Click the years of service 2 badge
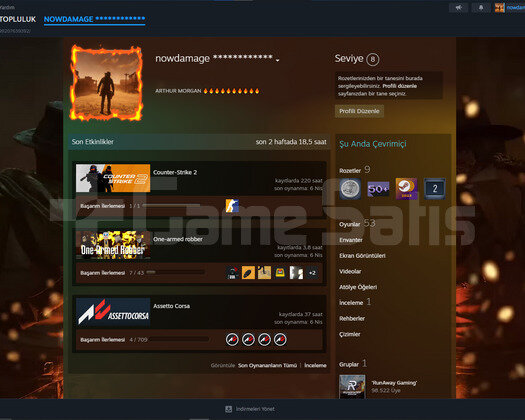This screenshot has height=420, width=525. [x=434, y=189]
